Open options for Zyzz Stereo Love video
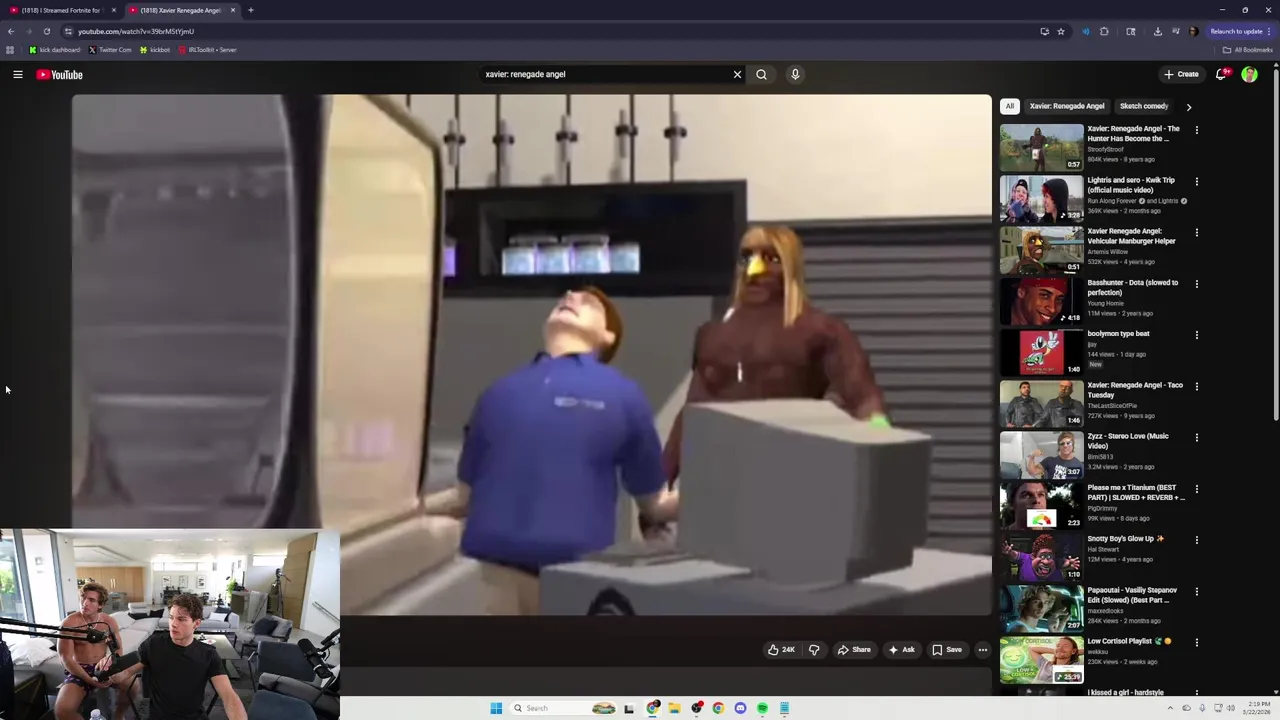This screenshot has height=720, width=1280. coord(1196,437)
